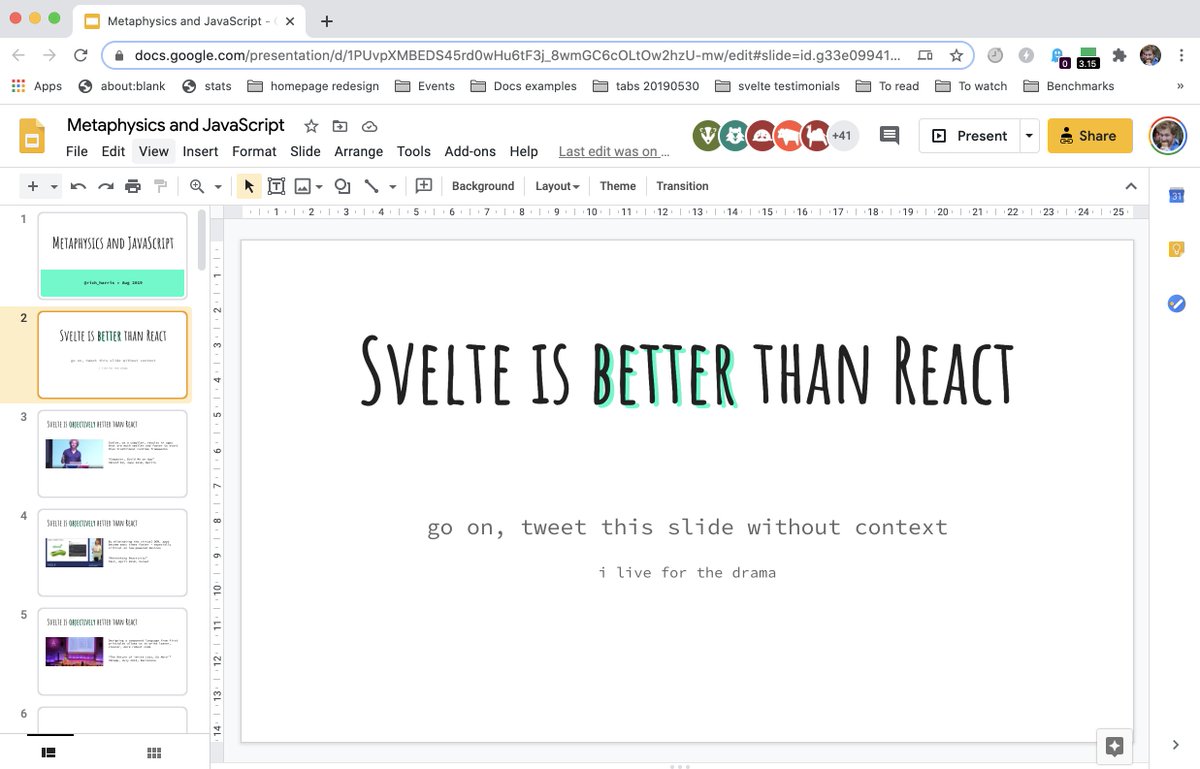This screenshot has width=1200, height=769.
Task: Select the Shape tool icon
Action: point(342,186)
